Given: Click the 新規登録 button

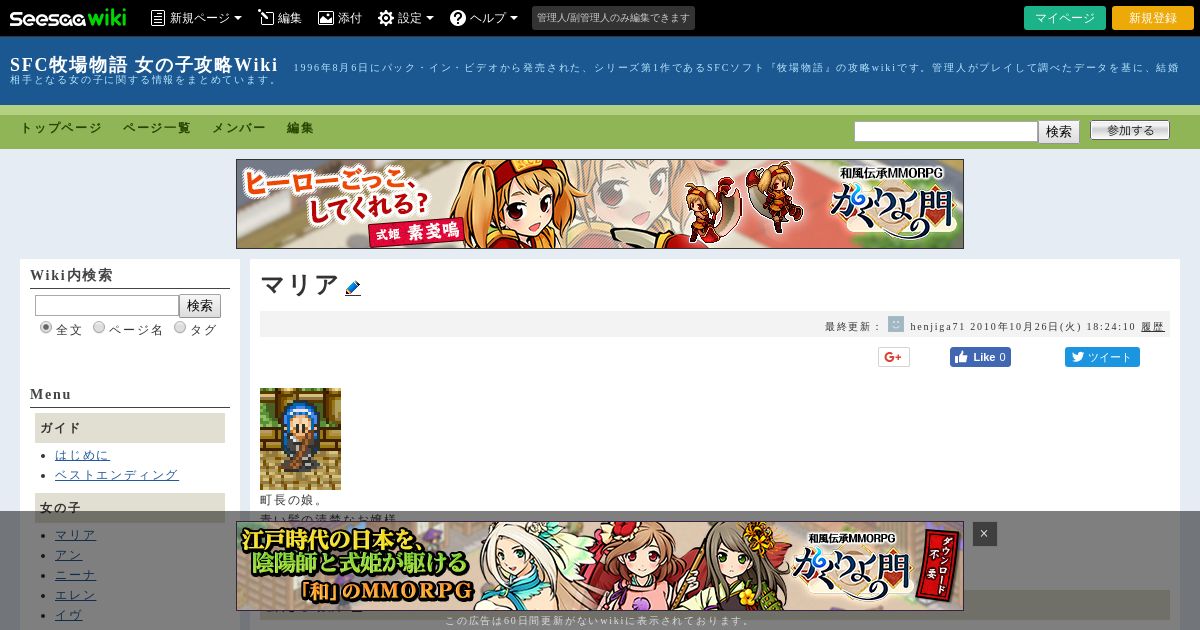Looking at the screenshot, I should (x=1153, y=18).
